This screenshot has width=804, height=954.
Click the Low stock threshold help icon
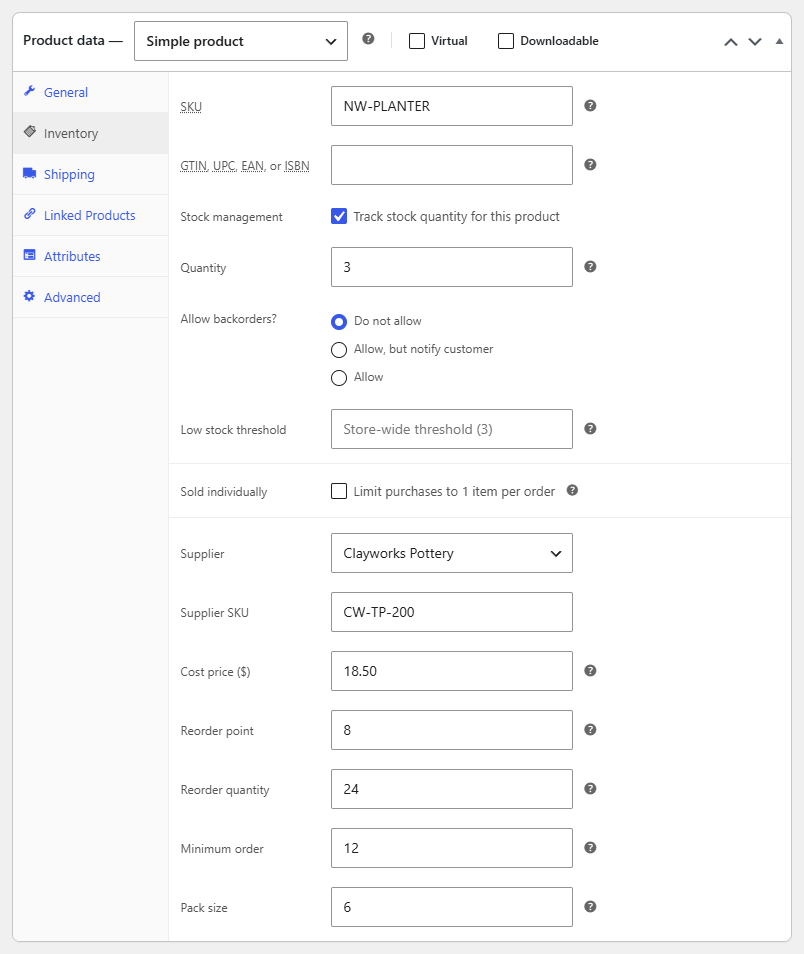click(x=590, y=429)
